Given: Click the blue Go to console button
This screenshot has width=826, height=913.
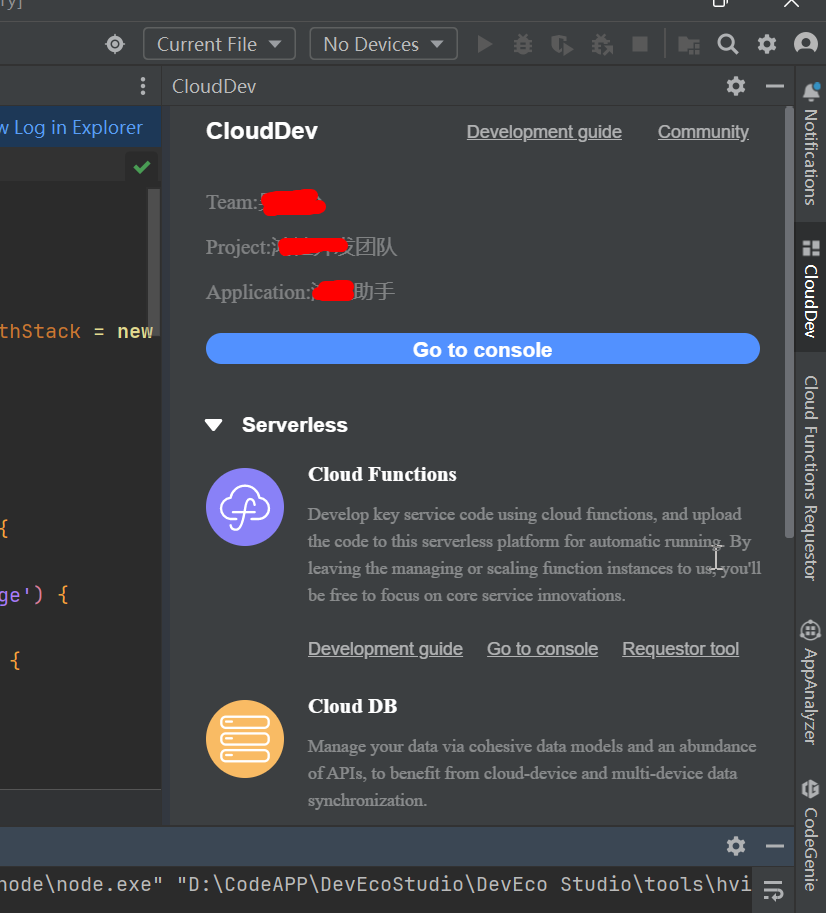Looking at the screenshot, I should click(x=483, y=349).
